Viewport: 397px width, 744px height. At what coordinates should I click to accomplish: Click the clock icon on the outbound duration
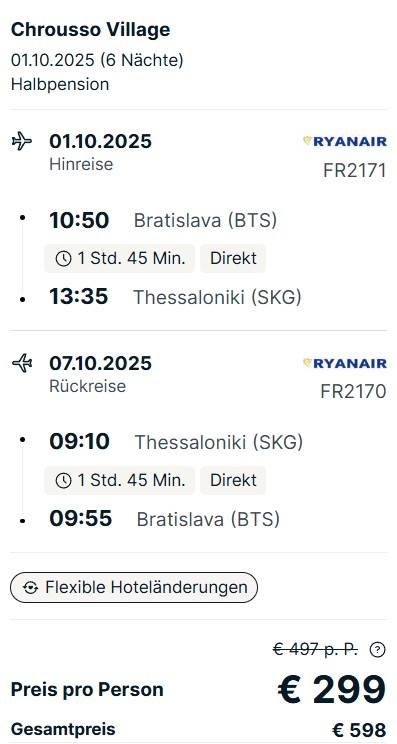[x=64, y=259]
